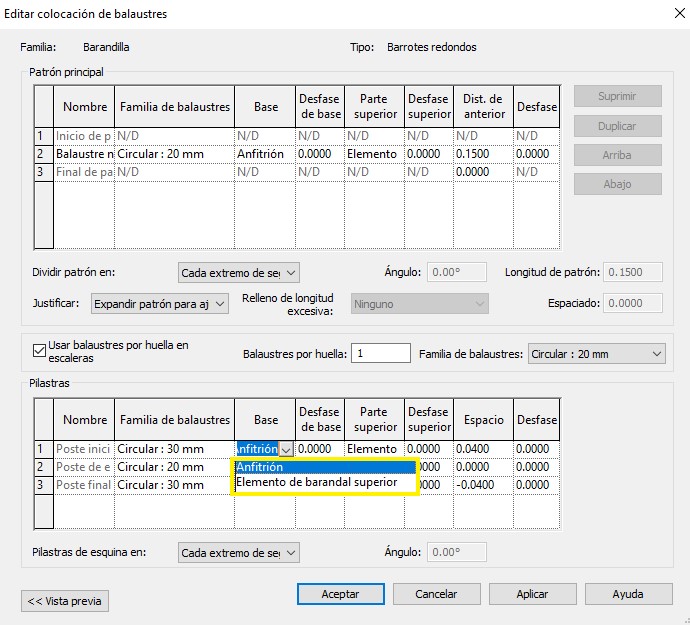This screenshot has width=690, height=625.
Task: Open the Dividir patrón en dropdown
Action: coord(238,273)
